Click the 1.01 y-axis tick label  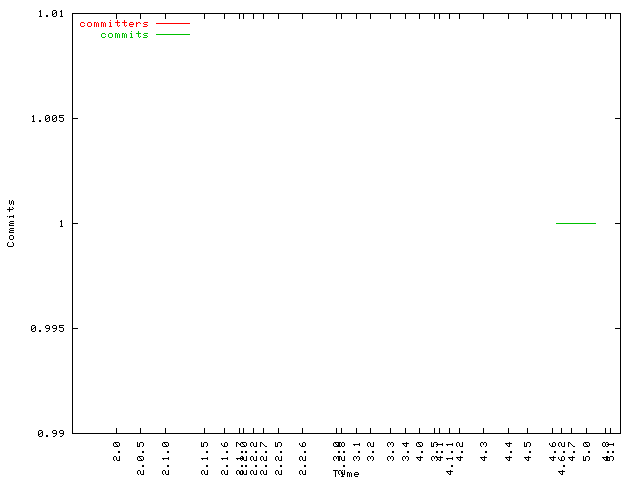tap(50, 14)
